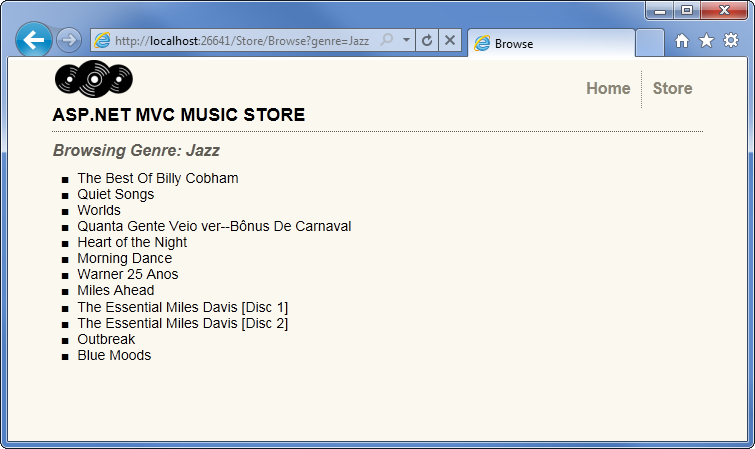Open Favorites with the star icon

[x=706, y=41]
